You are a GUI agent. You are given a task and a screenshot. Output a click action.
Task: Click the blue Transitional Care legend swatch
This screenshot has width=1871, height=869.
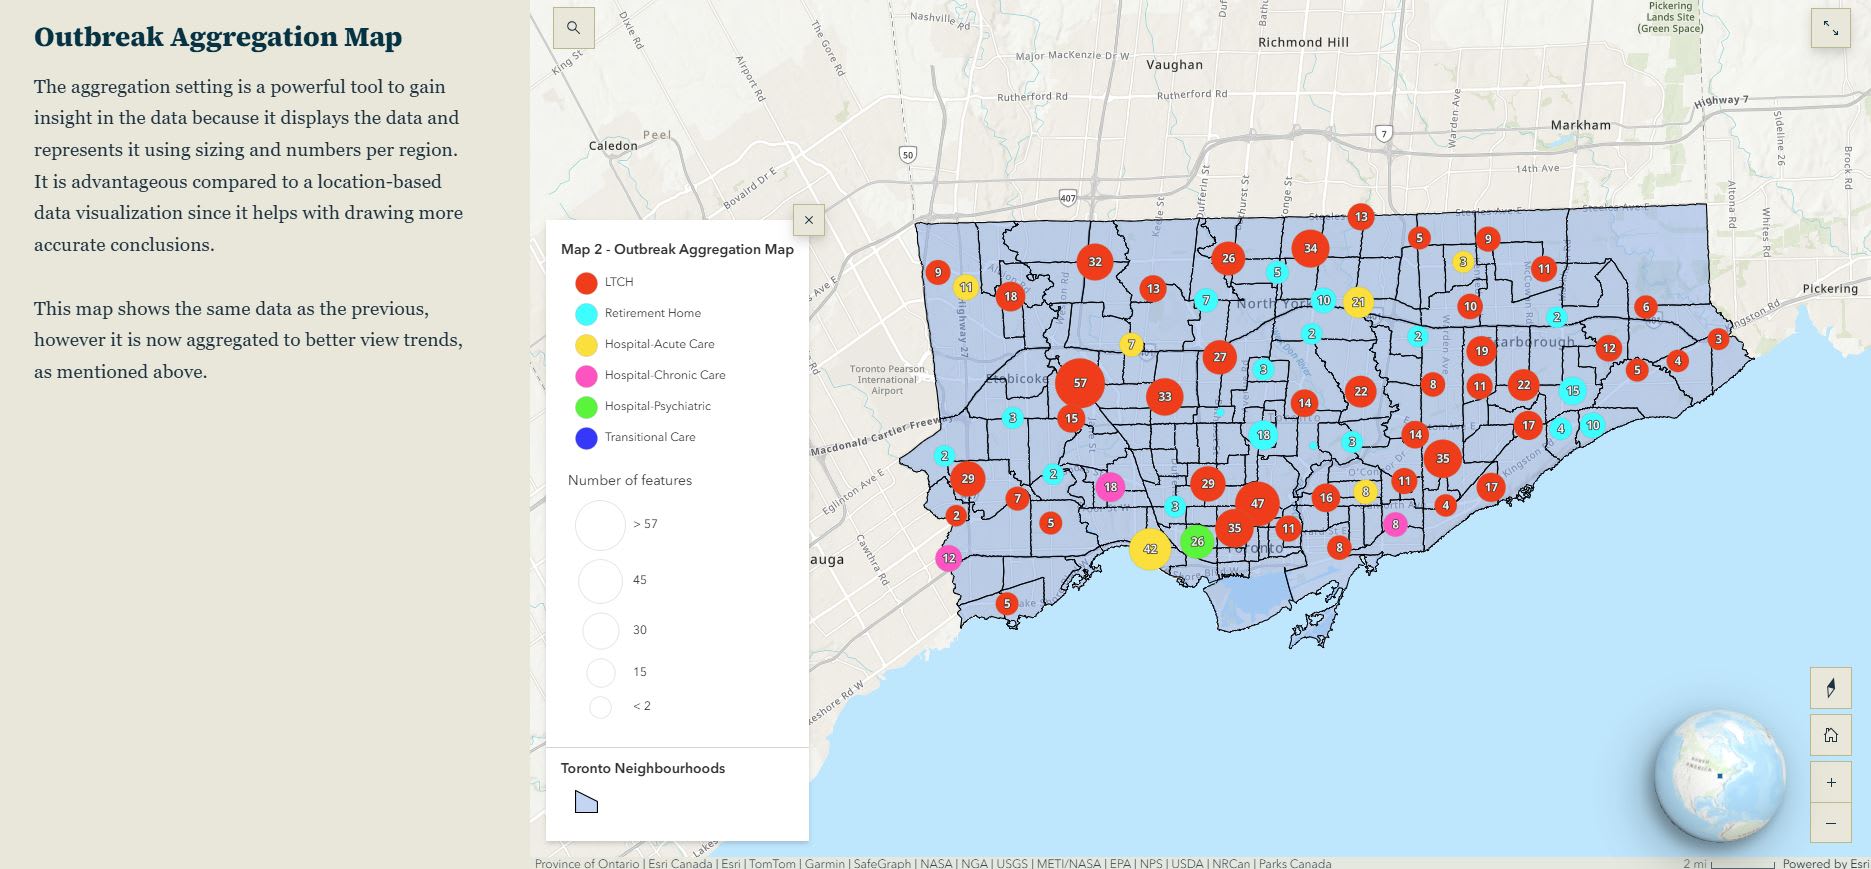[586, 438]
